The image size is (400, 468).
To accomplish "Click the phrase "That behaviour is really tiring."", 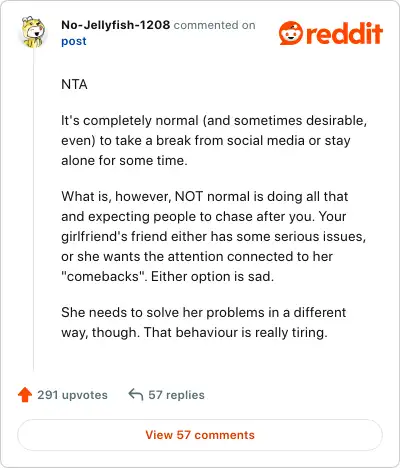I will click(x=236, y=332).
